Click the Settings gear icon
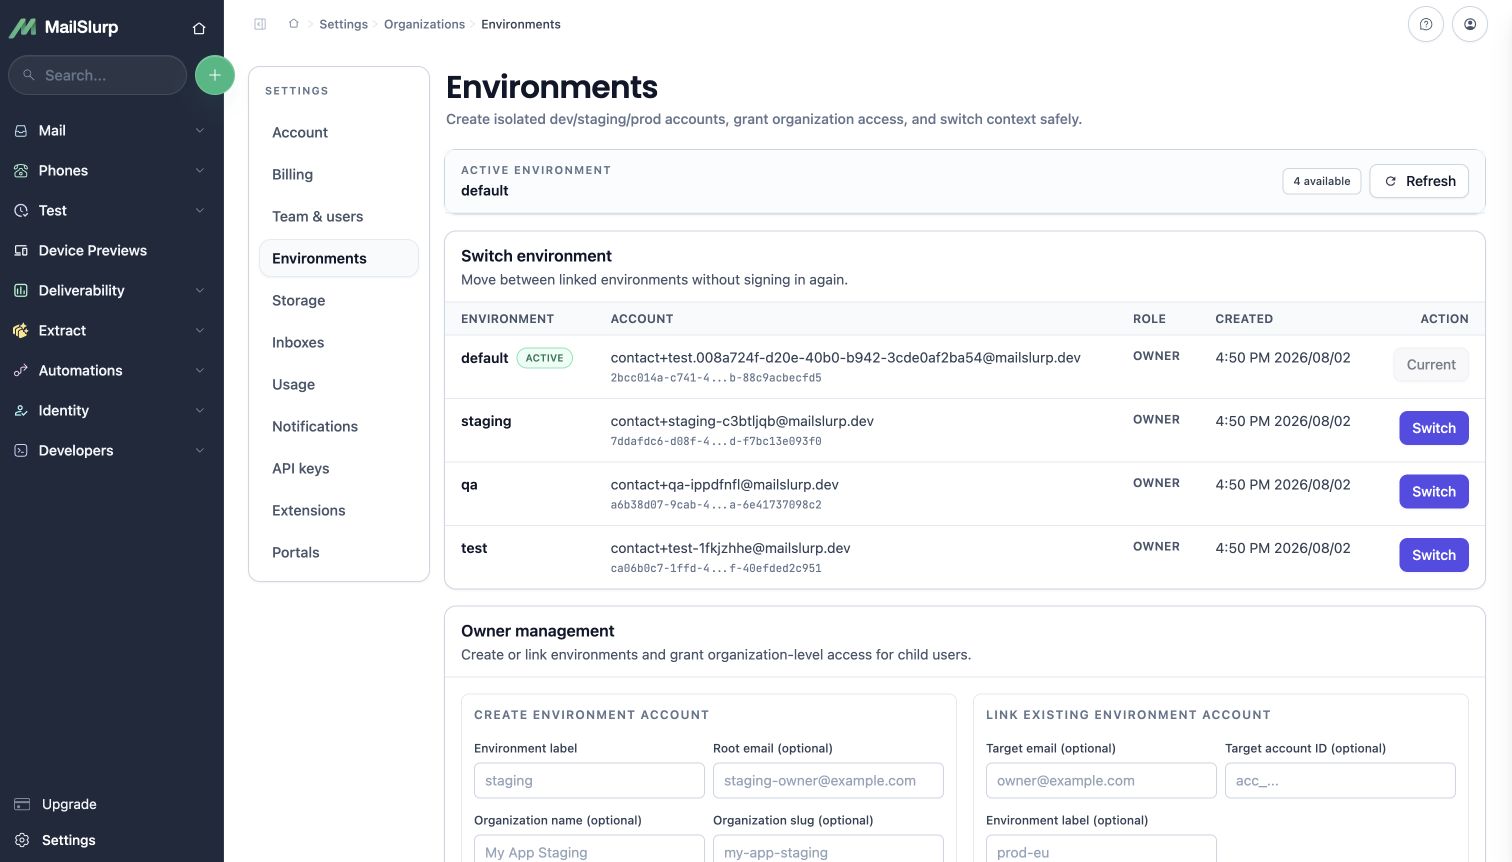 (x=22, y=840)
